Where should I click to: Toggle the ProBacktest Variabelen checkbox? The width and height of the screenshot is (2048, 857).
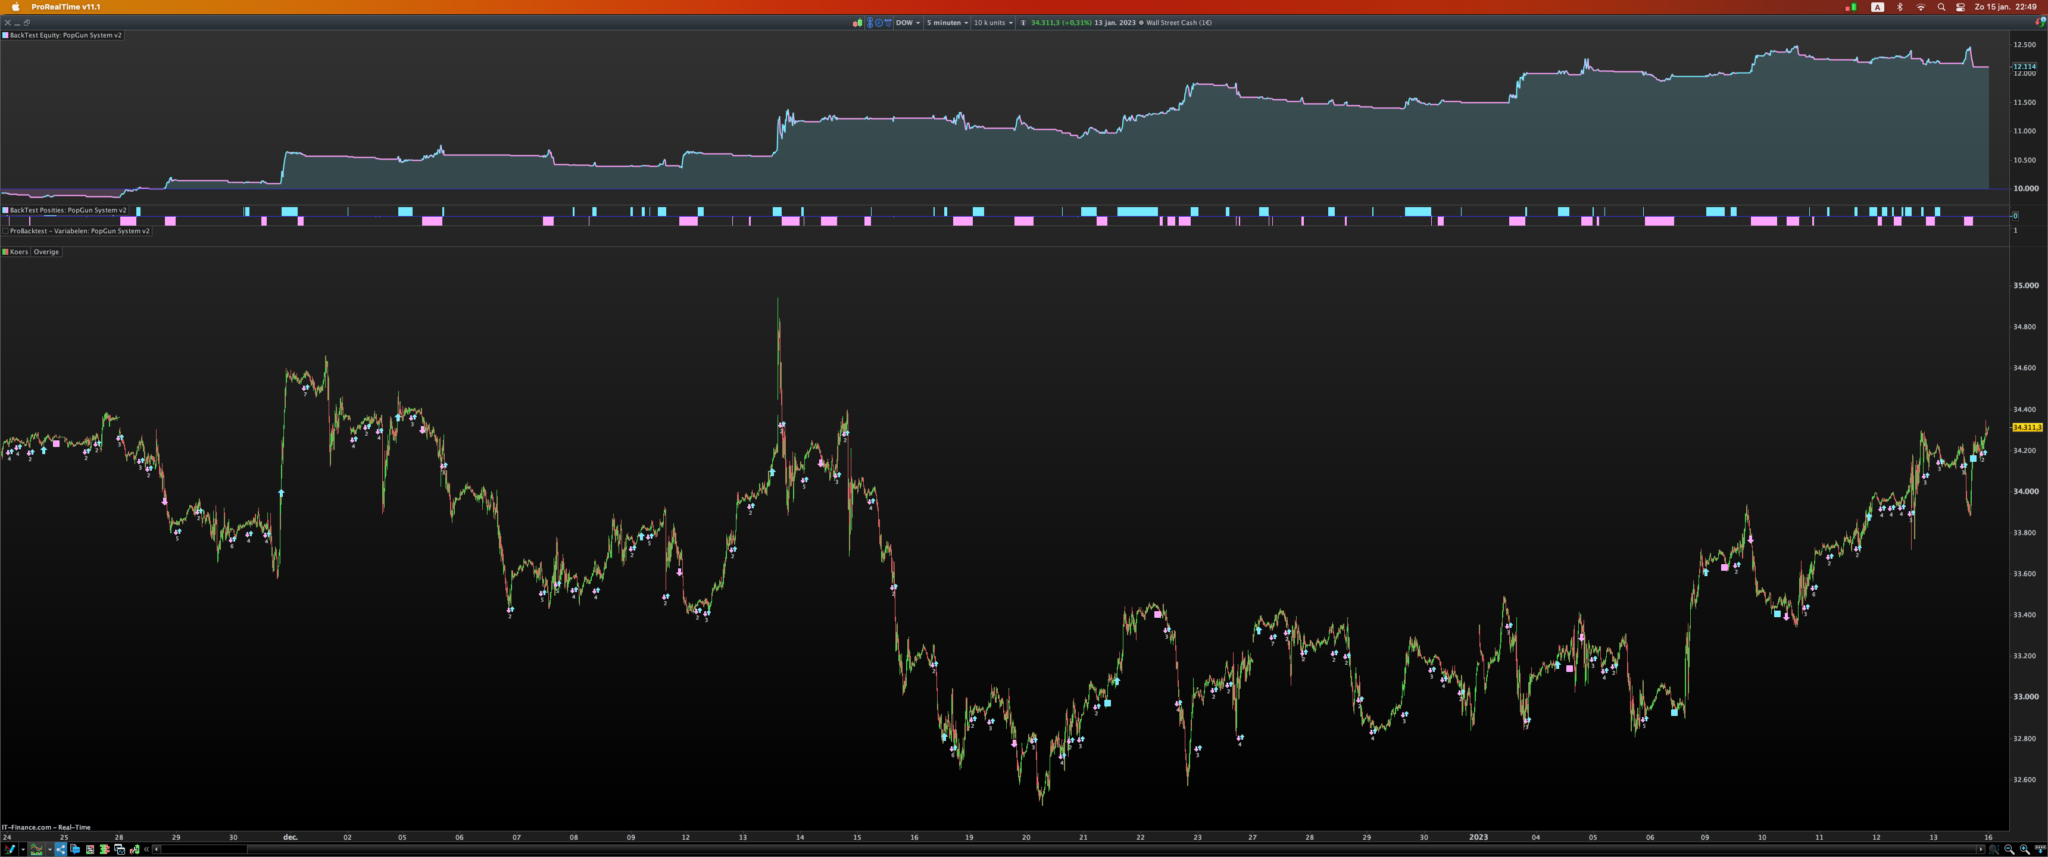(5, 231)
